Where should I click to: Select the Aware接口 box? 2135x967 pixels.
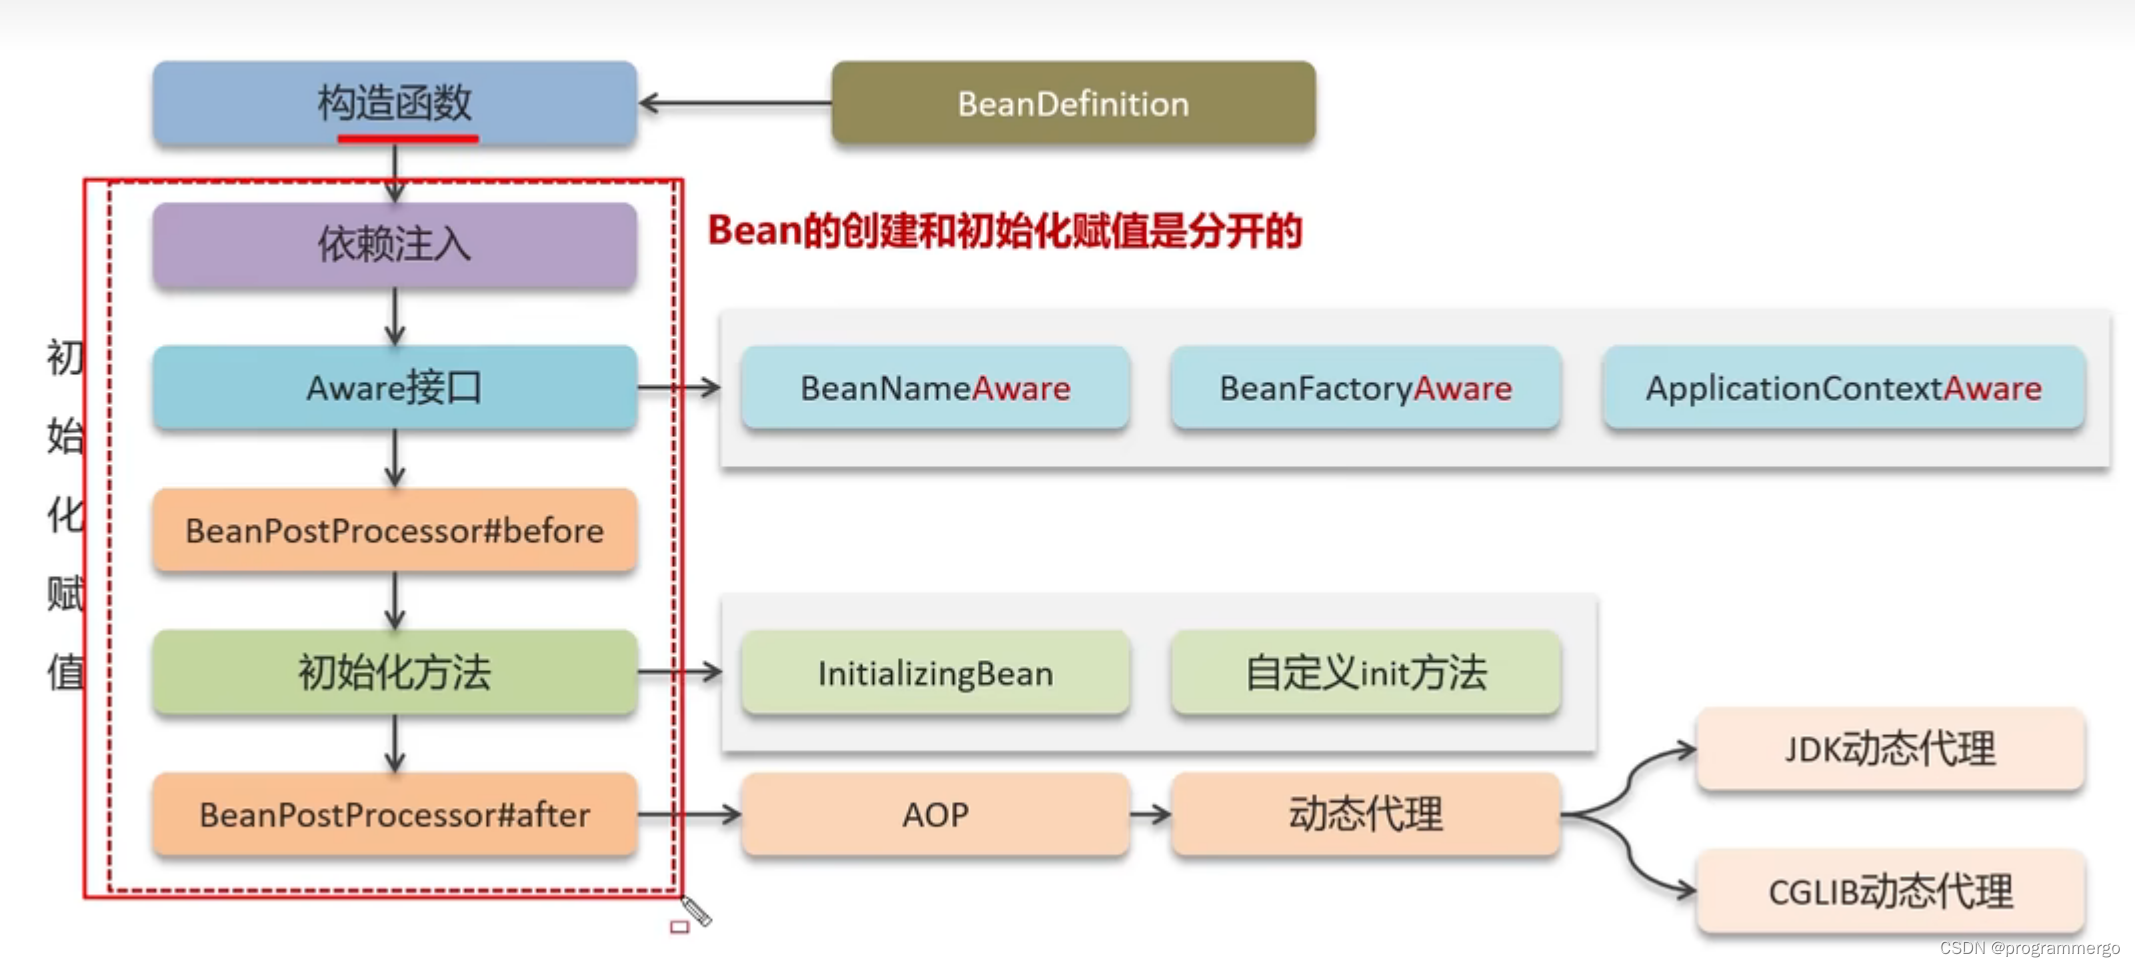pyautogui.click(x=395, y=388)
